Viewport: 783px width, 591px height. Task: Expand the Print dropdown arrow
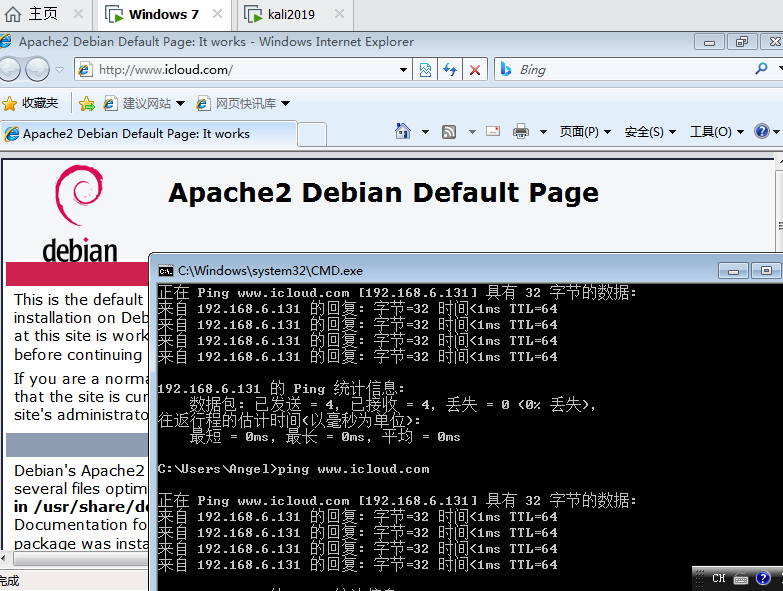[543, 132]
